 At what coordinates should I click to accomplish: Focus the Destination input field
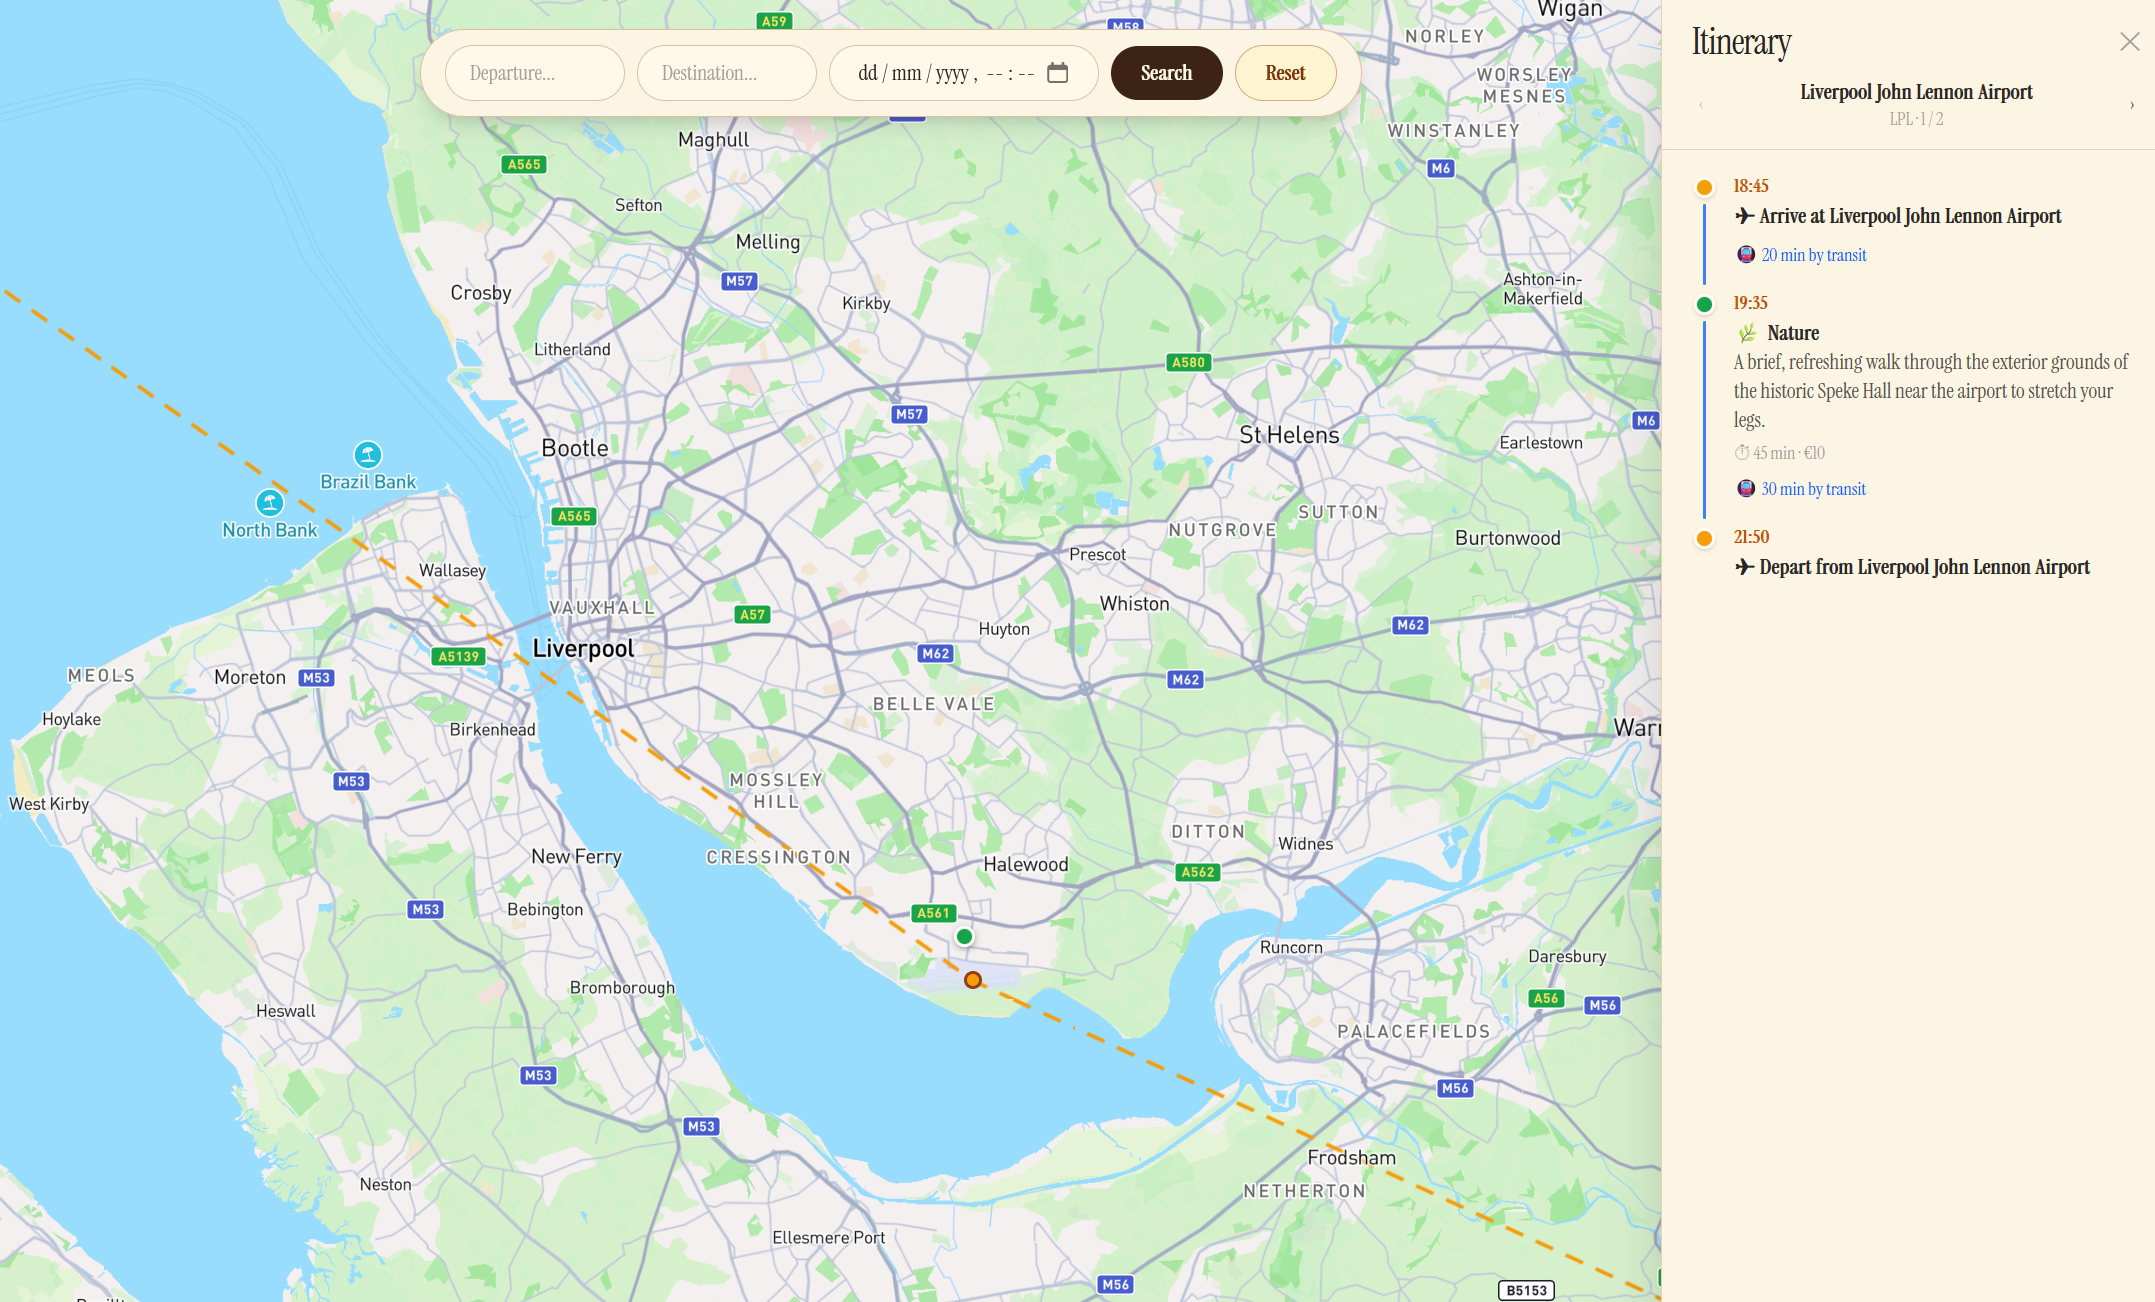[x=726, y=73]
